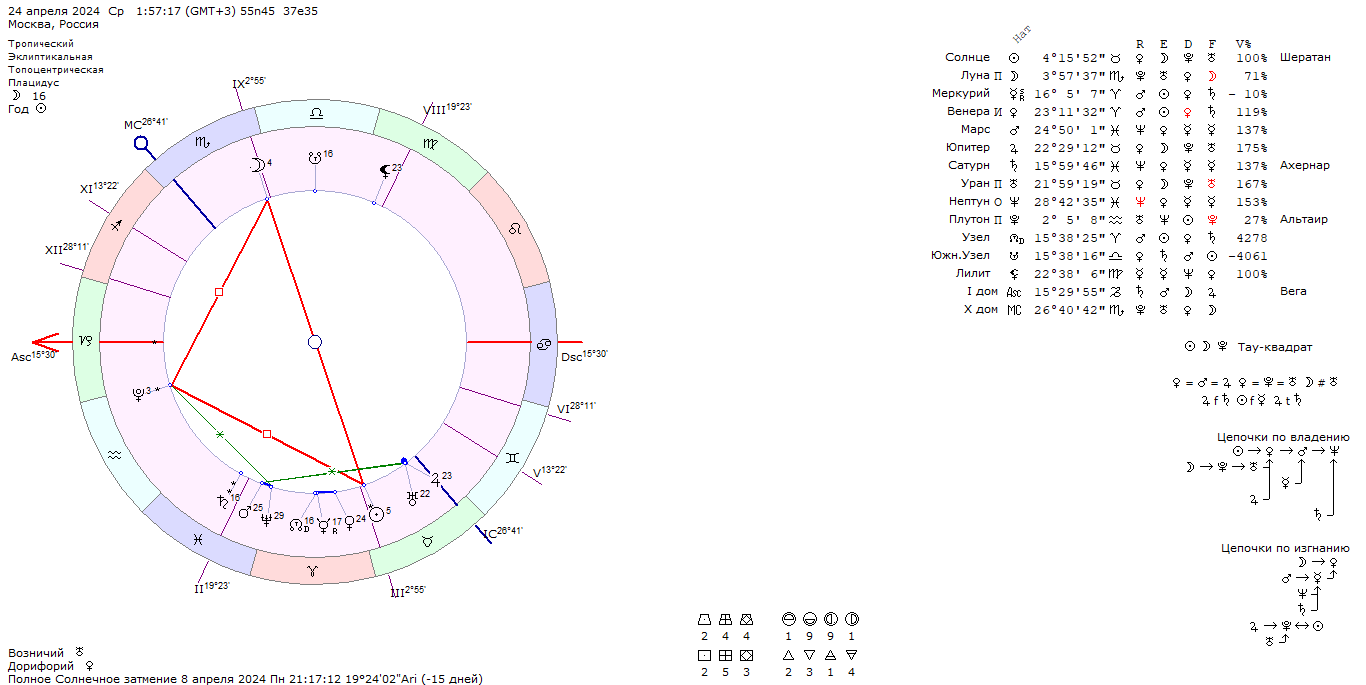
Task: Select the Плацидус house system label
Action: tap(33, 83)
